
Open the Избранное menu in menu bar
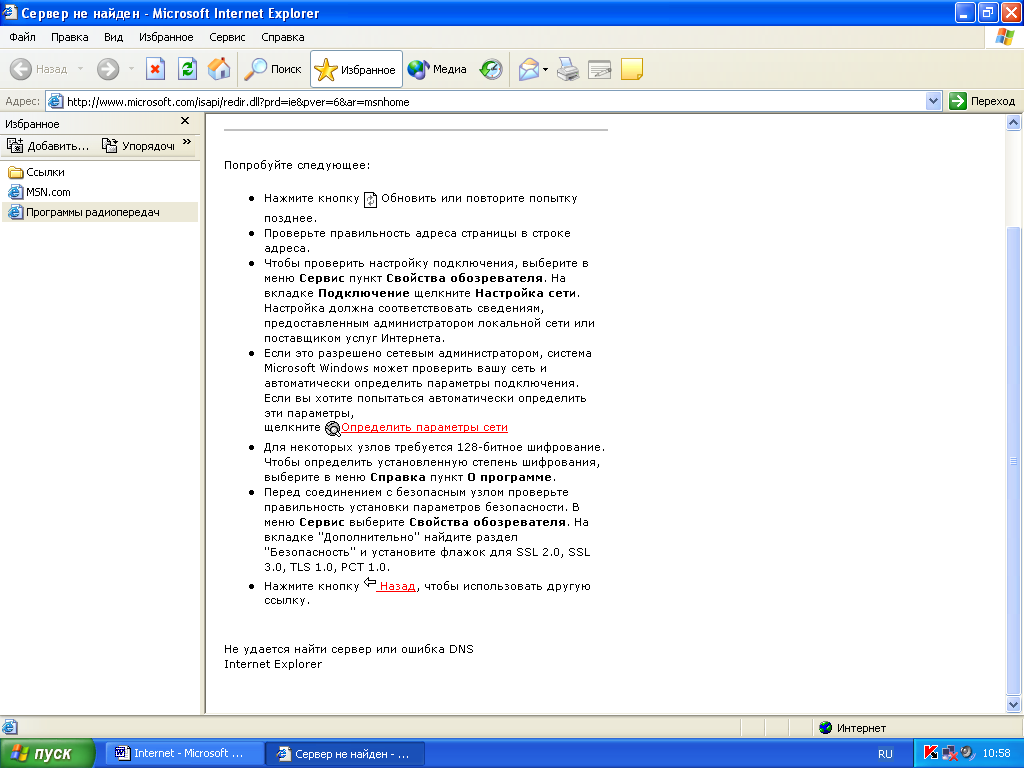tap(166, 37)
